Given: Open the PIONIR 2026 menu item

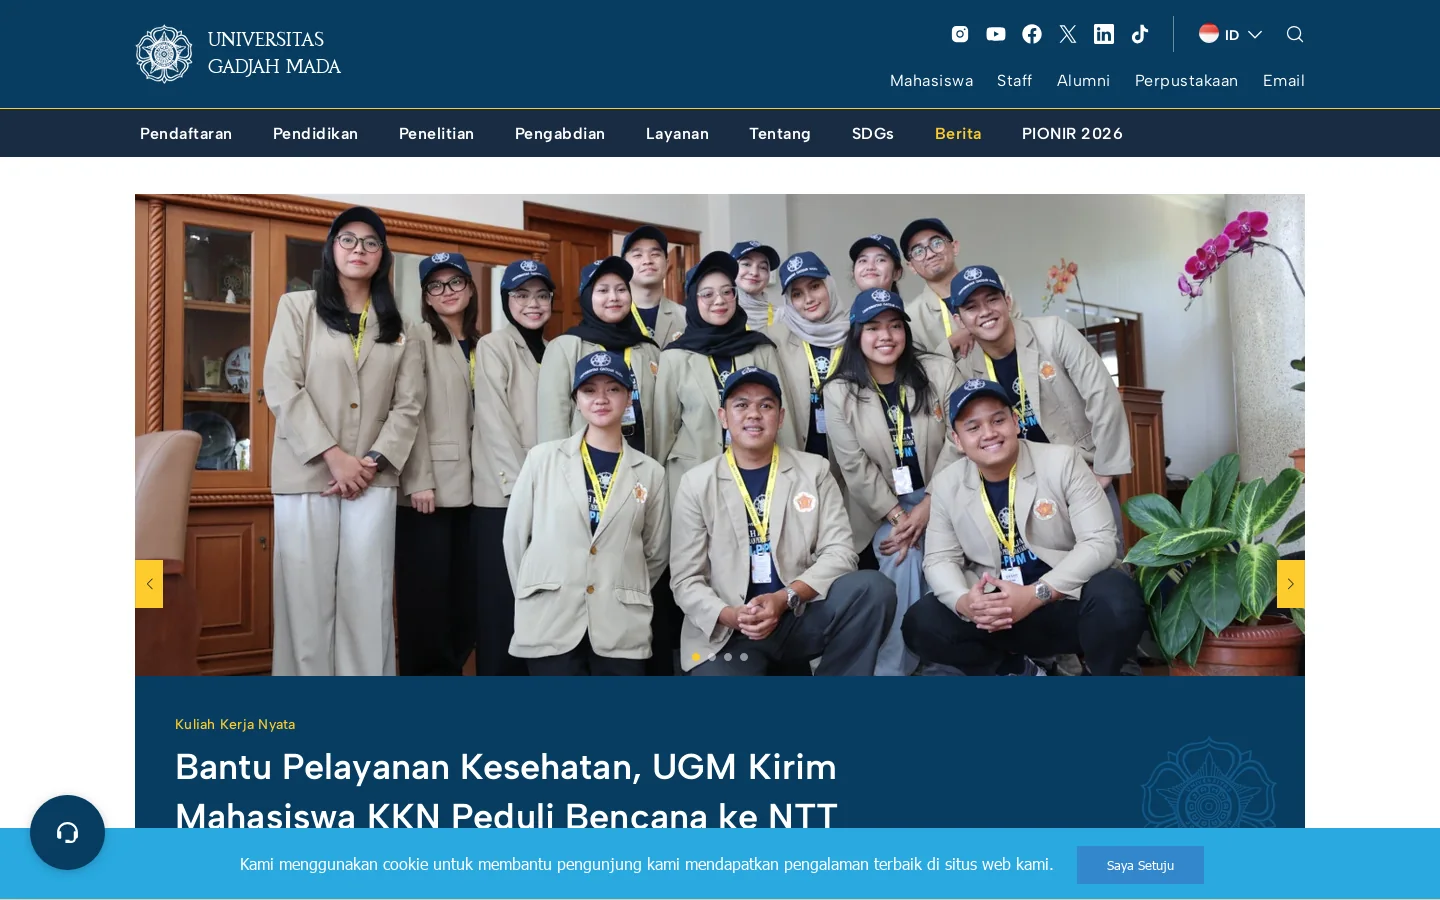Looking at the screenshot, I should click(x=1072, y=133).
